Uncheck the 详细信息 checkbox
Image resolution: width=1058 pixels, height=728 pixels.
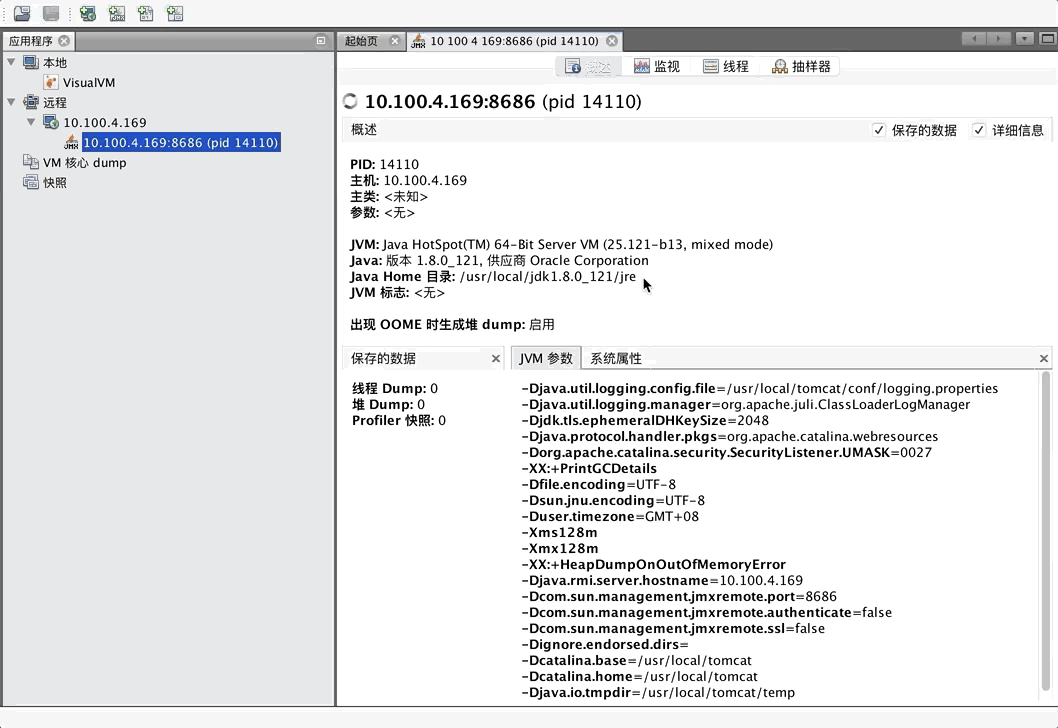coord(978,130)
